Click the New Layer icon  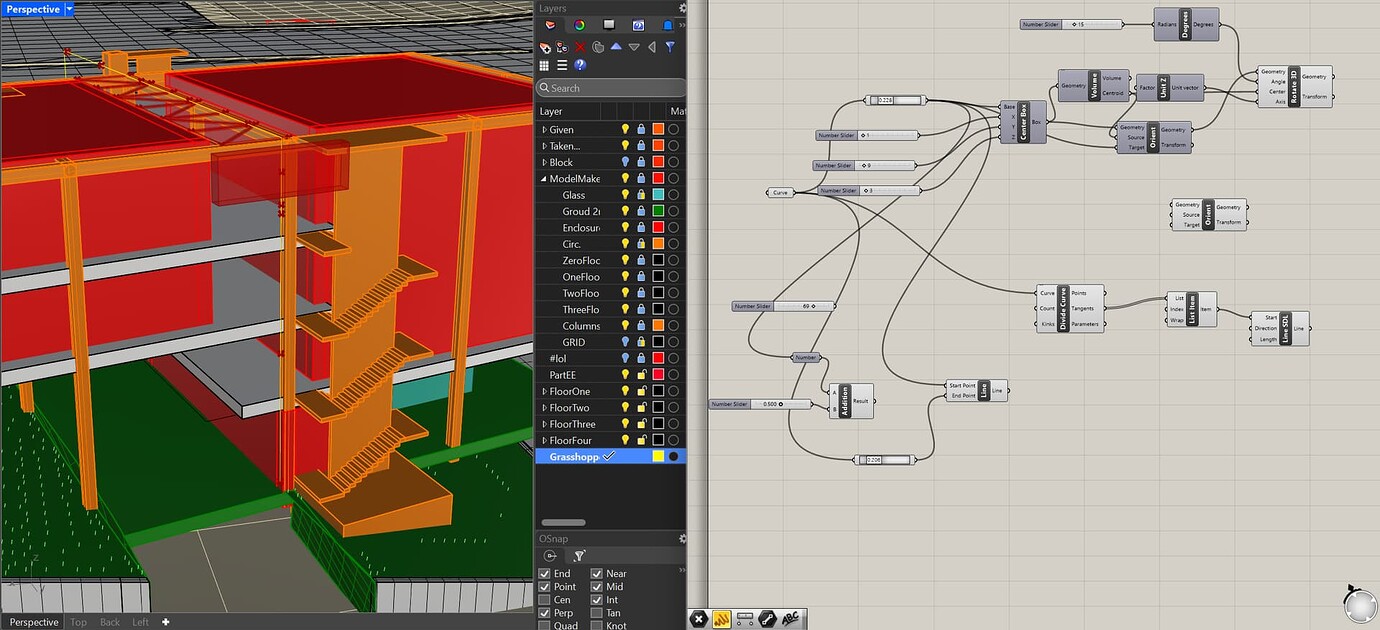pos(547,47)
